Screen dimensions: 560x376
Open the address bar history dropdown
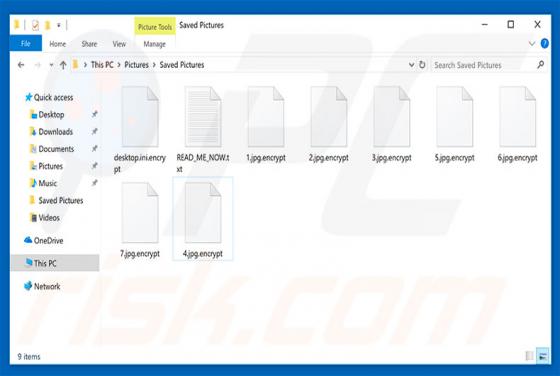(x=411, y=65)
